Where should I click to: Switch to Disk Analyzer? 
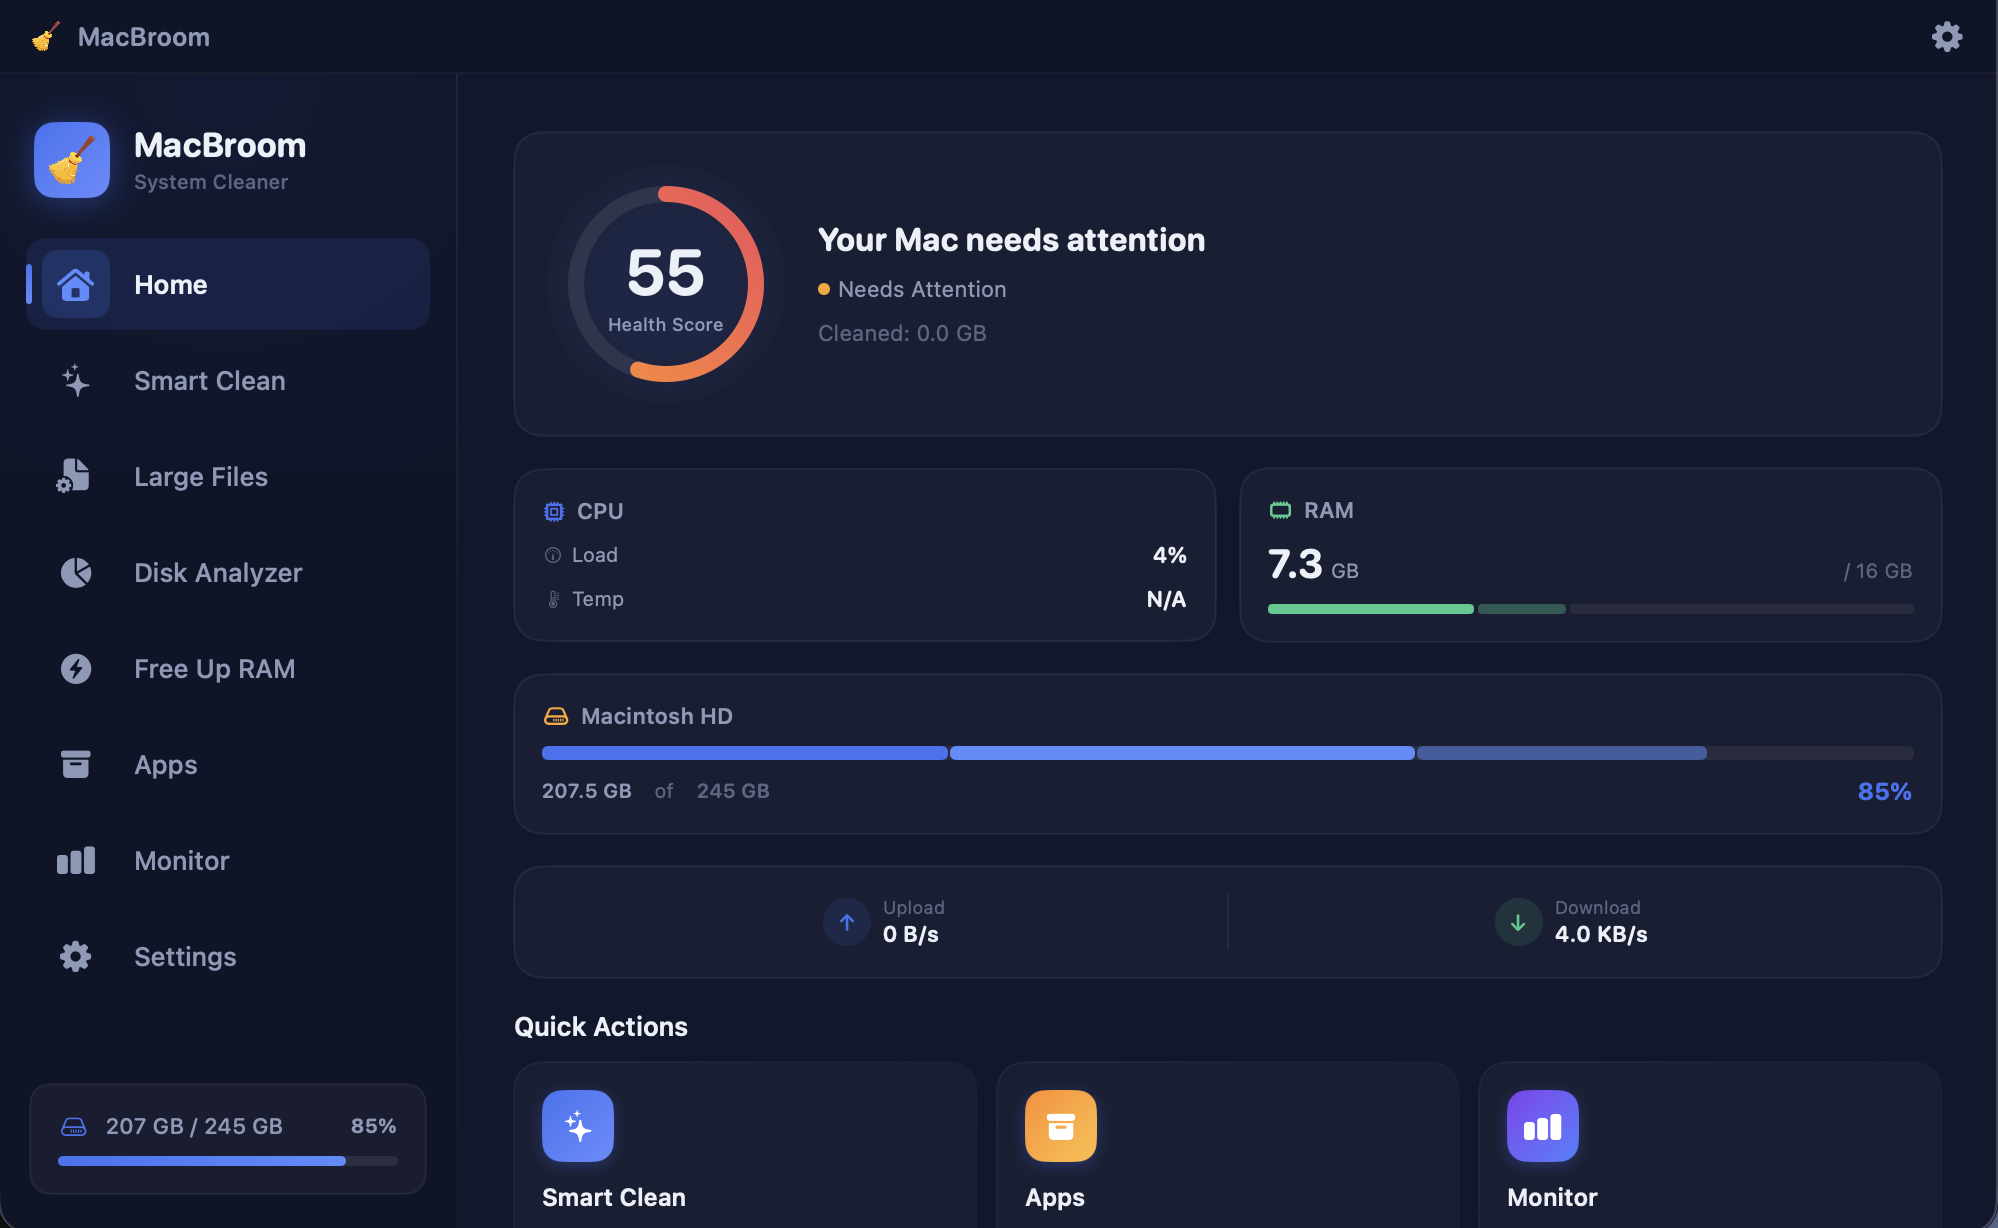click(x=228, y=573)
